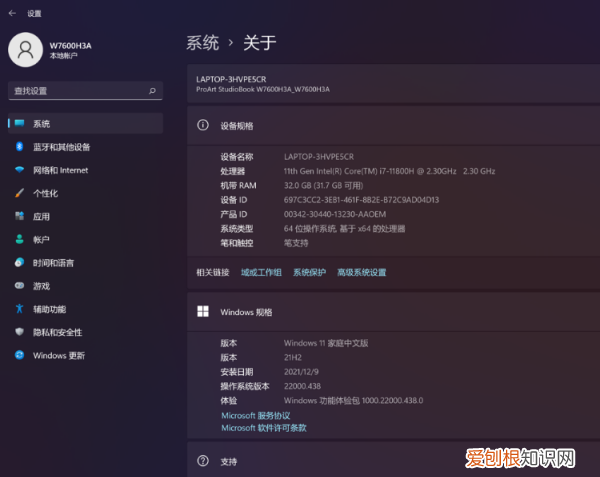Click the 系统 monitor icon
Image resolution: width=600 pixels, height=477 pixels.
pyautogui.click(x=20, y=123)
